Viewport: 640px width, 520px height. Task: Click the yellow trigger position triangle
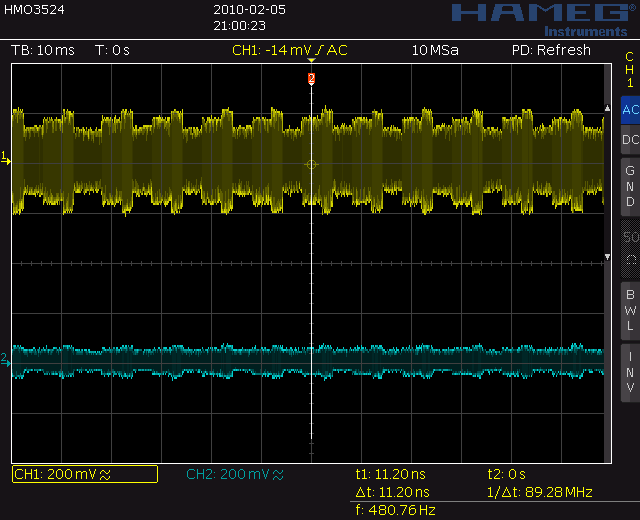click(x=311, y=60)
